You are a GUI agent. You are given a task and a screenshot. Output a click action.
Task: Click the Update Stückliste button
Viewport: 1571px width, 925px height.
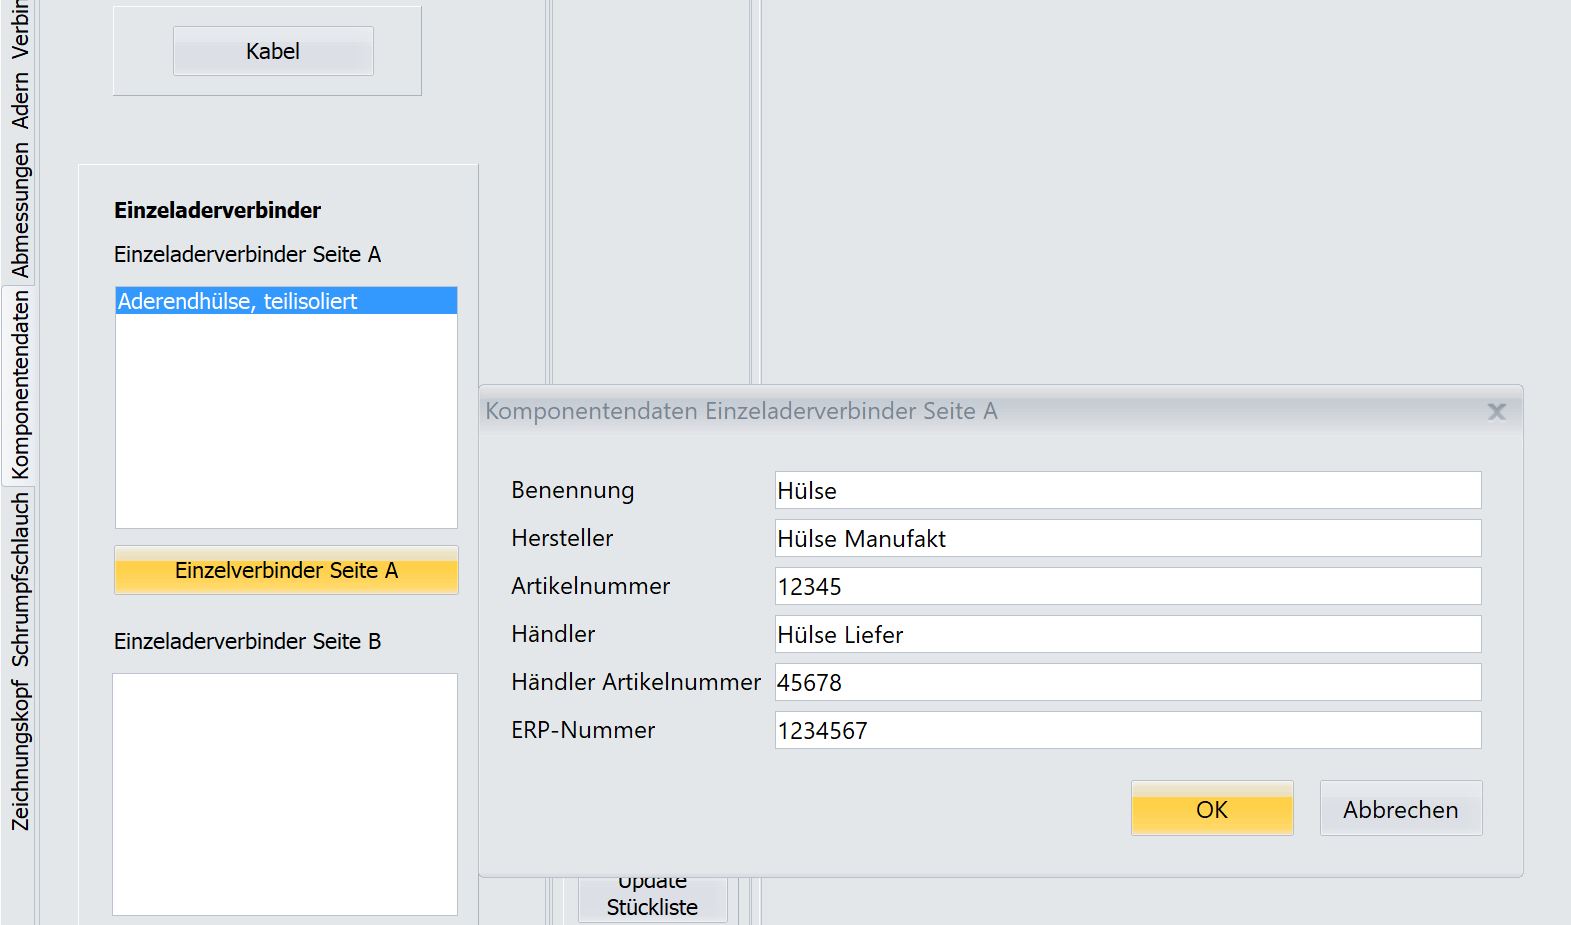click(x=652, y=899)
